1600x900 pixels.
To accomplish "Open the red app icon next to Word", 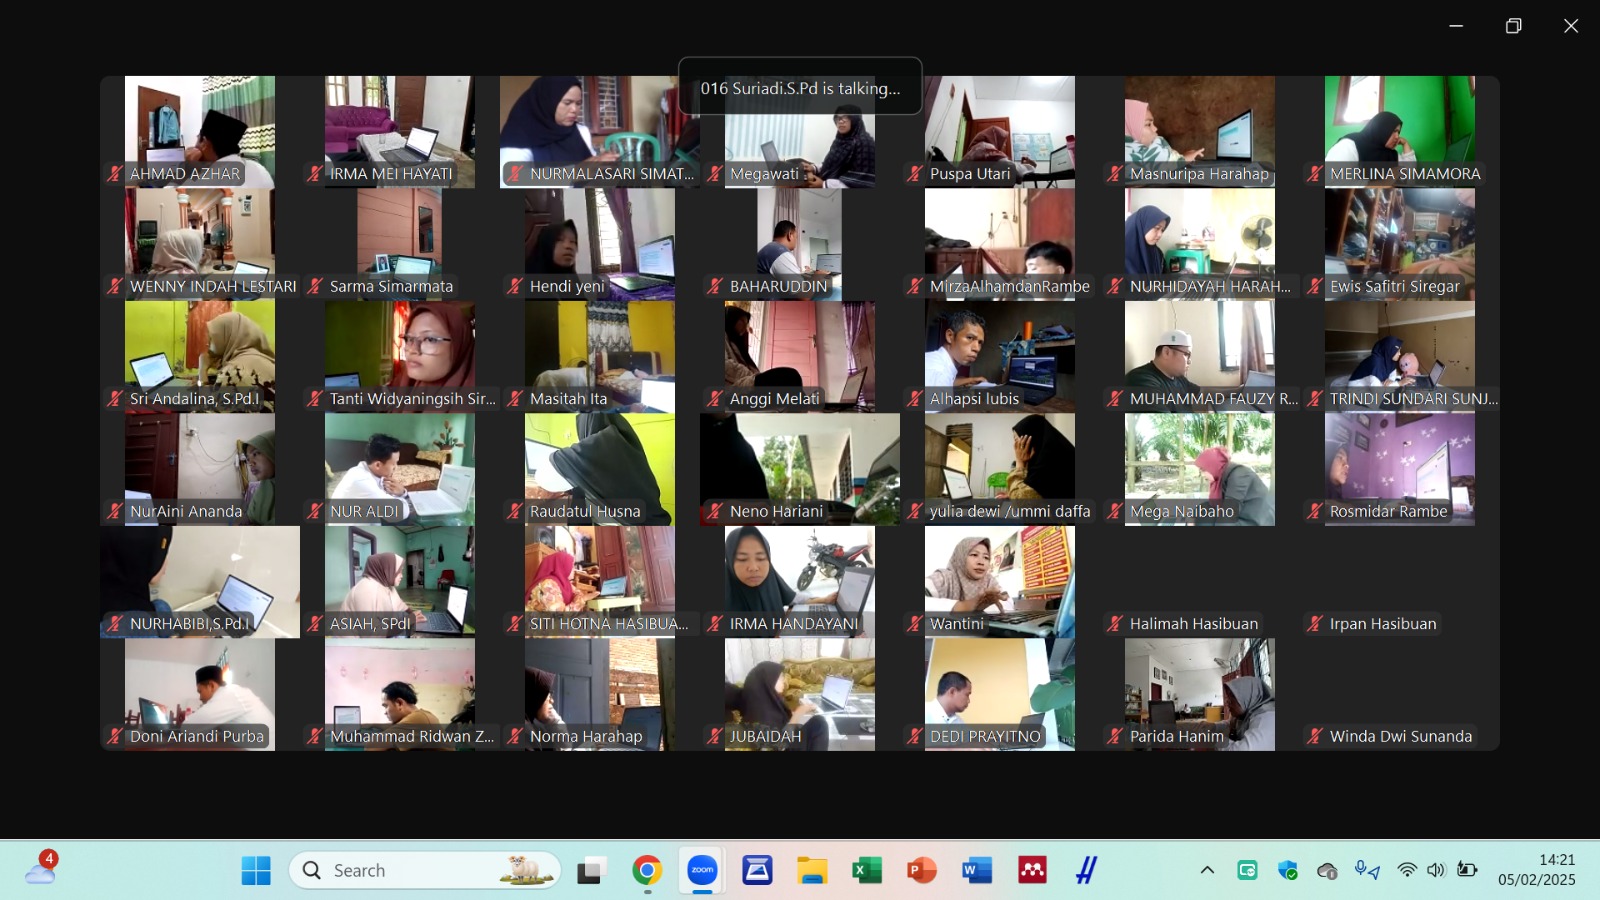I will tap(1032, 870).
